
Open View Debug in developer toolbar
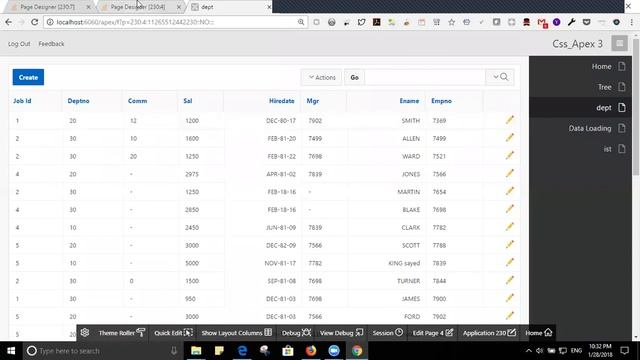click(x=341, y=333)
